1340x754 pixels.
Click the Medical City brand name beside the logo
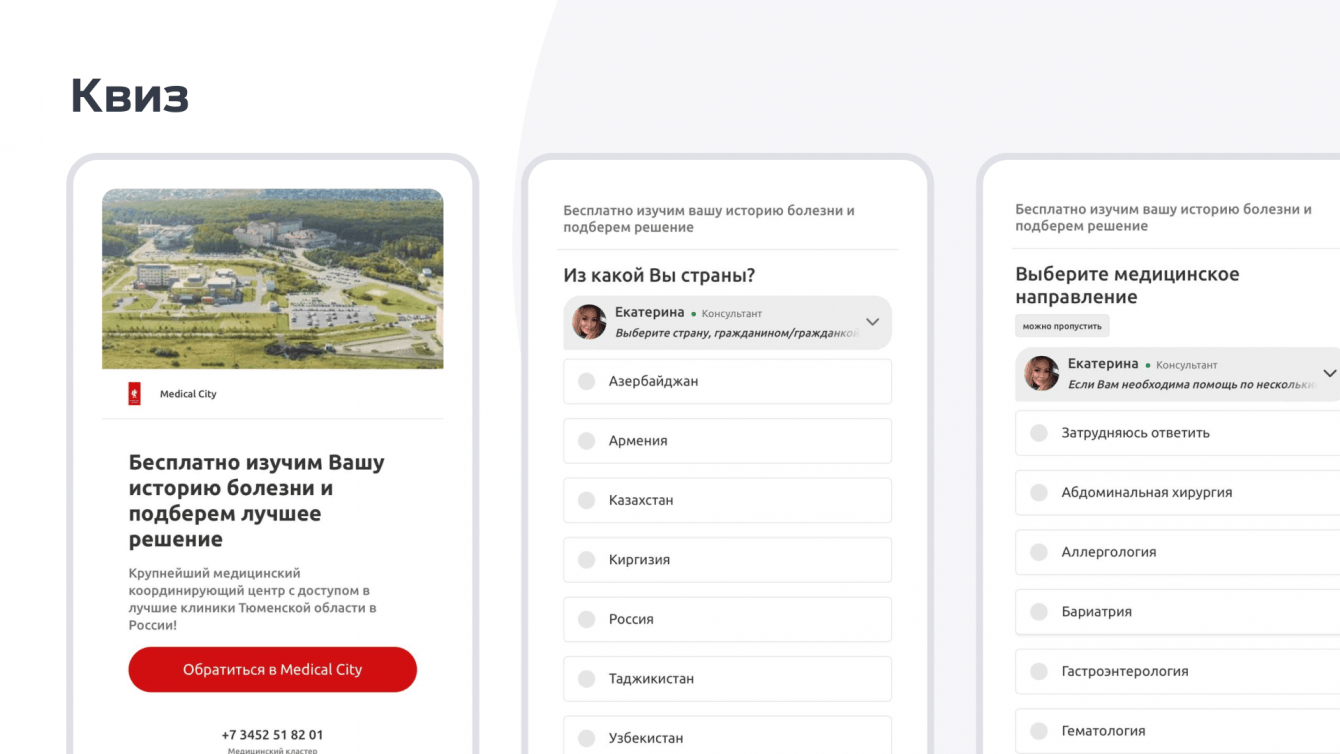click(x=188, y=394)
